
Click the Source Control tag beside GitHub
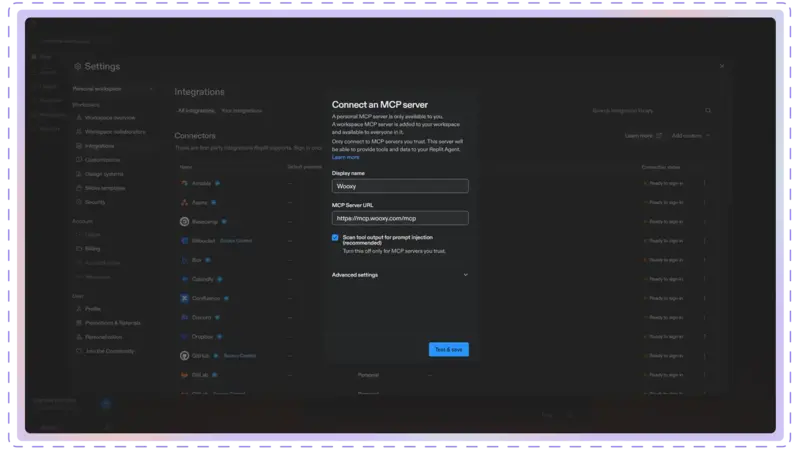click(x=240, y=356)
